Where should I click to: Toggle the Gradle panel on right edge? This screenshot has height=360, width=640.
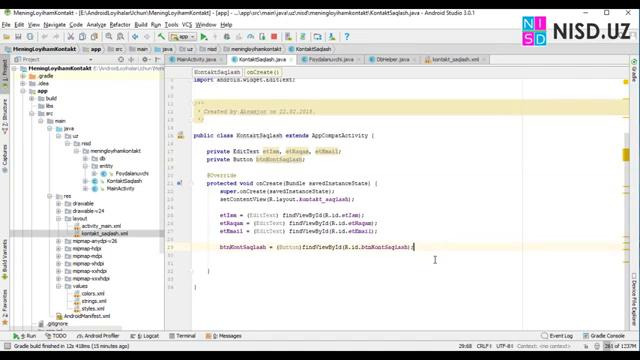(x=634, y=70)
